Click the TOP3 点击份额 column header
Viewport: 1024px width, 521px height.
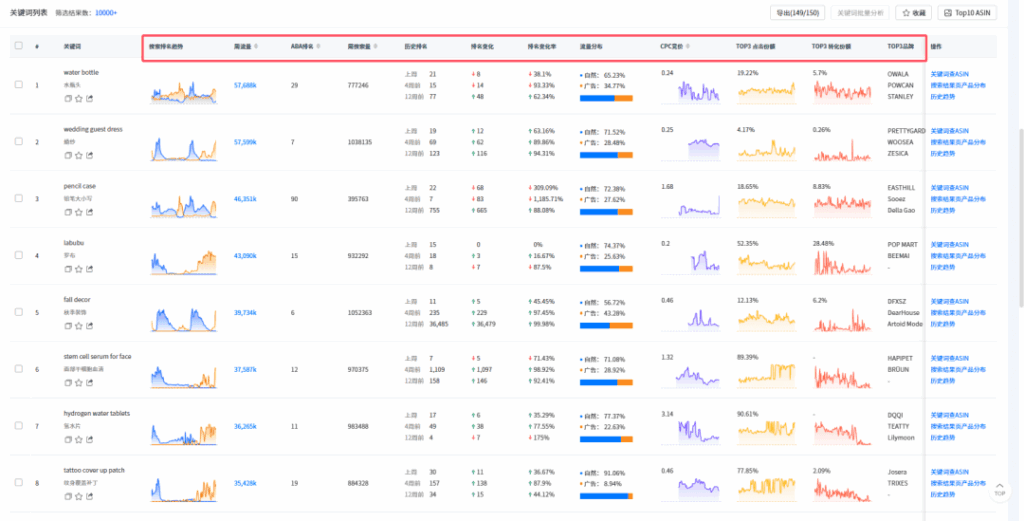[x=756, y=46]
